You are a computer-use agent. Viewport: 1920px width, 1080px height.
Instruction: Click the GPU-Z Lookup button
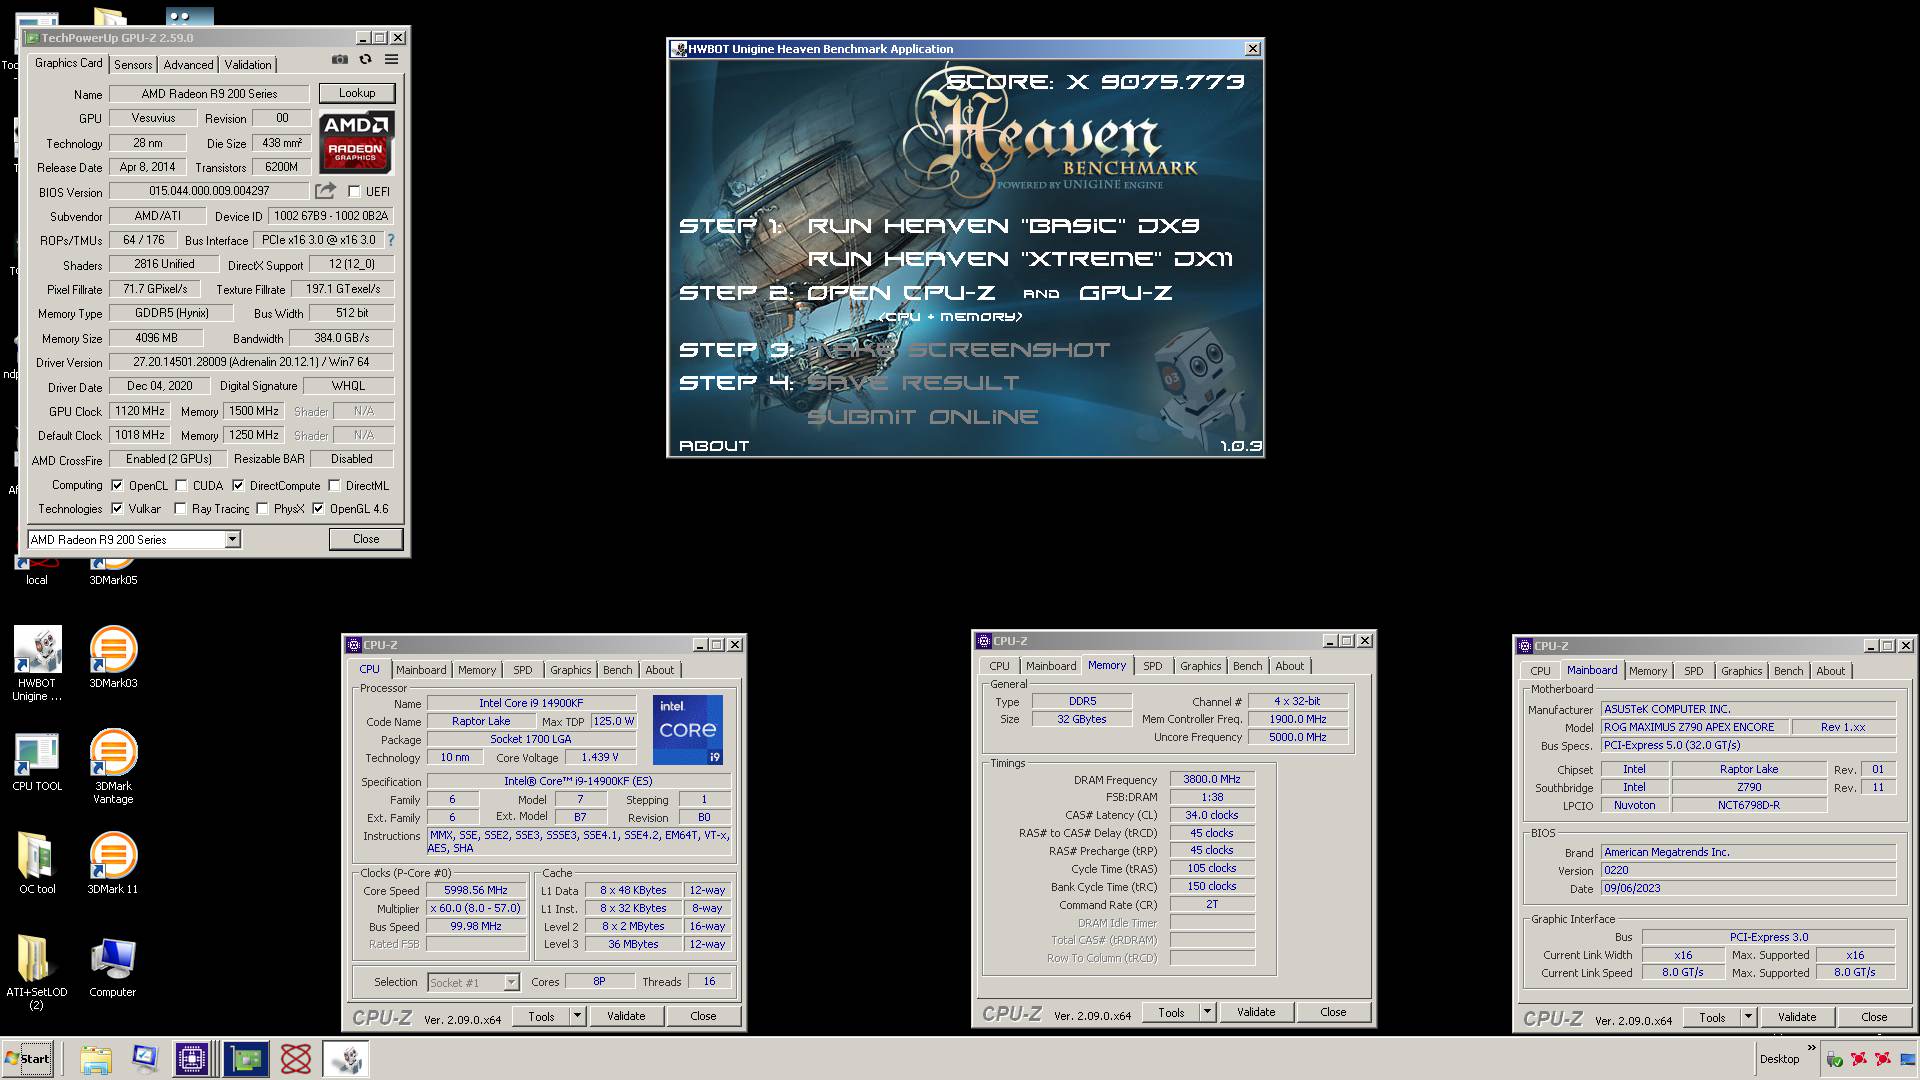pyautogui.click(x=357, y=93)
